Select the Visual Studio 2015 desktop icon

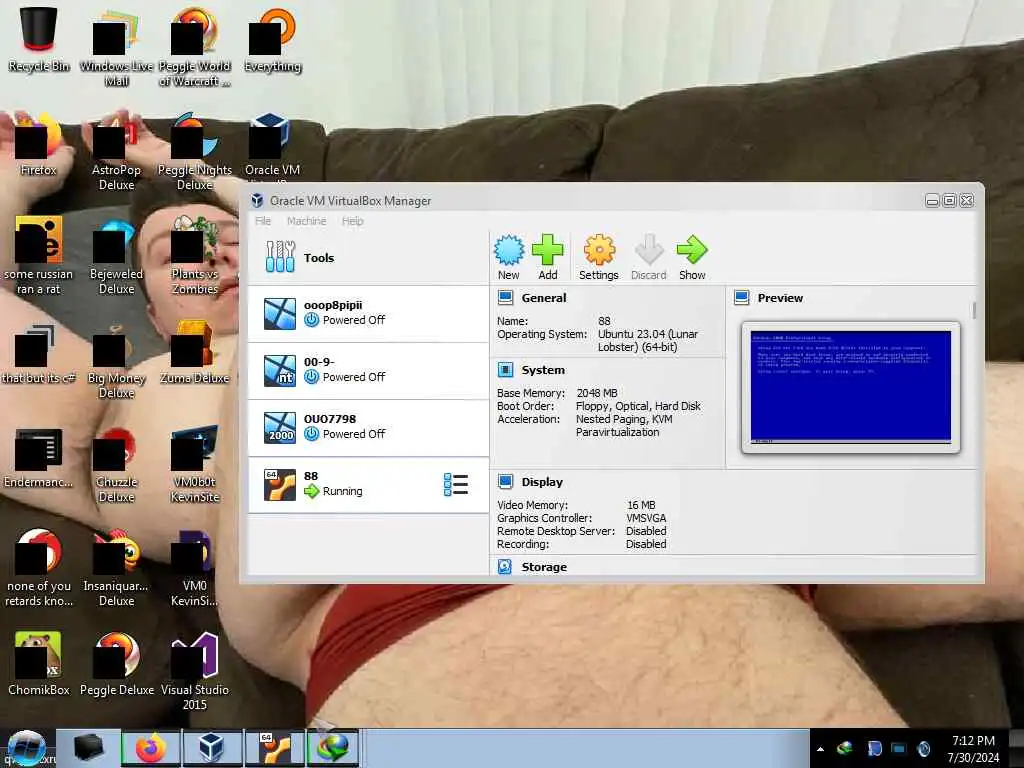[195, 671]
